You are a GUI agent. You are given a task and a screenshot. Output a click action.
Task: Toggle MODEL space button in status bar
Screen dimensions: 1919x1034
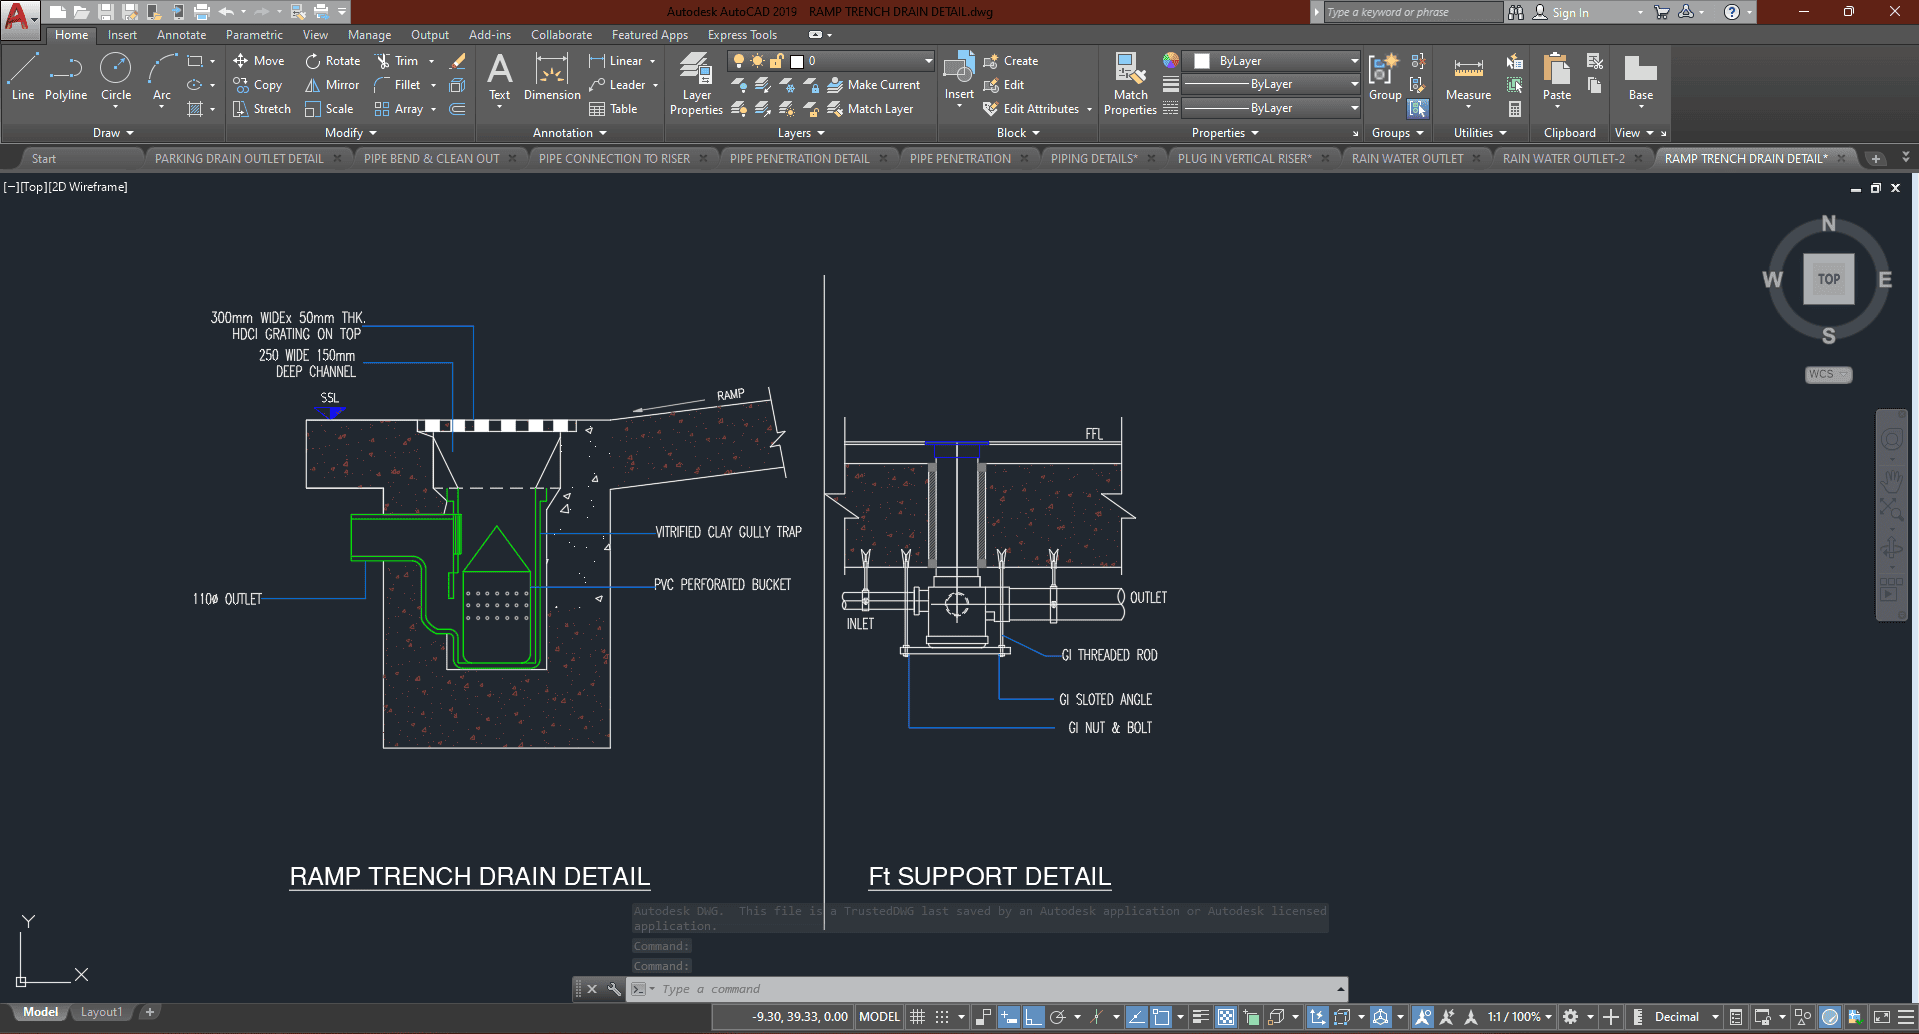(879, 1017)
